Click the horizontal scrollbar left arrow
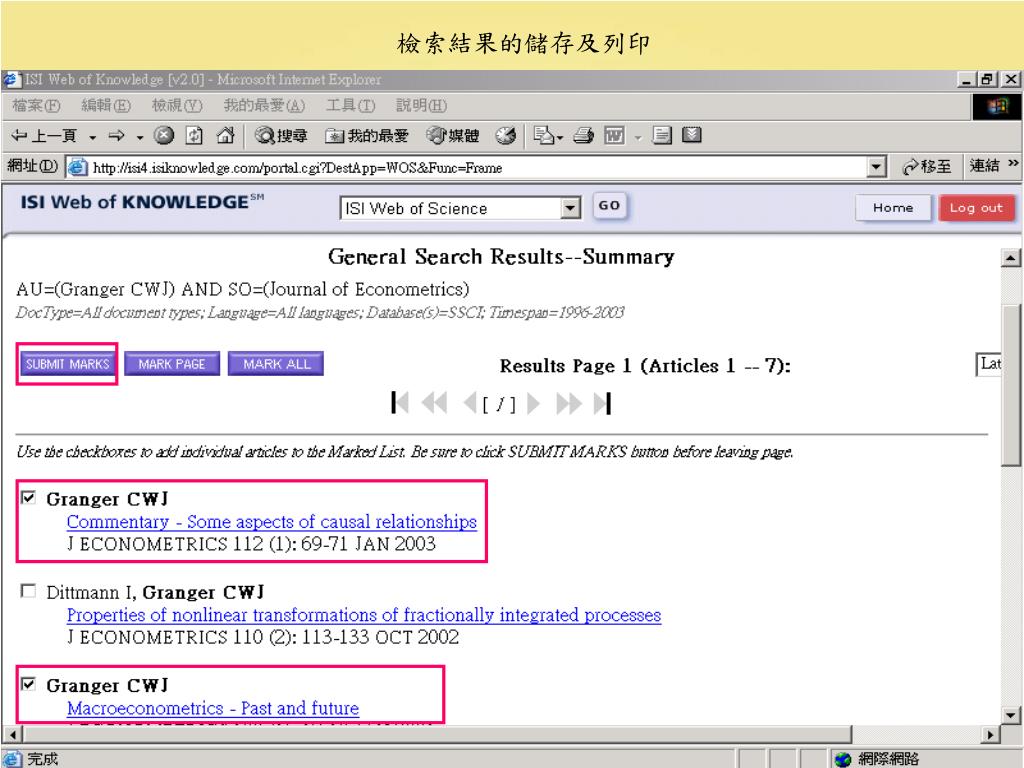The width and height of the screenshot is (1024, 768). click(12, 735)
